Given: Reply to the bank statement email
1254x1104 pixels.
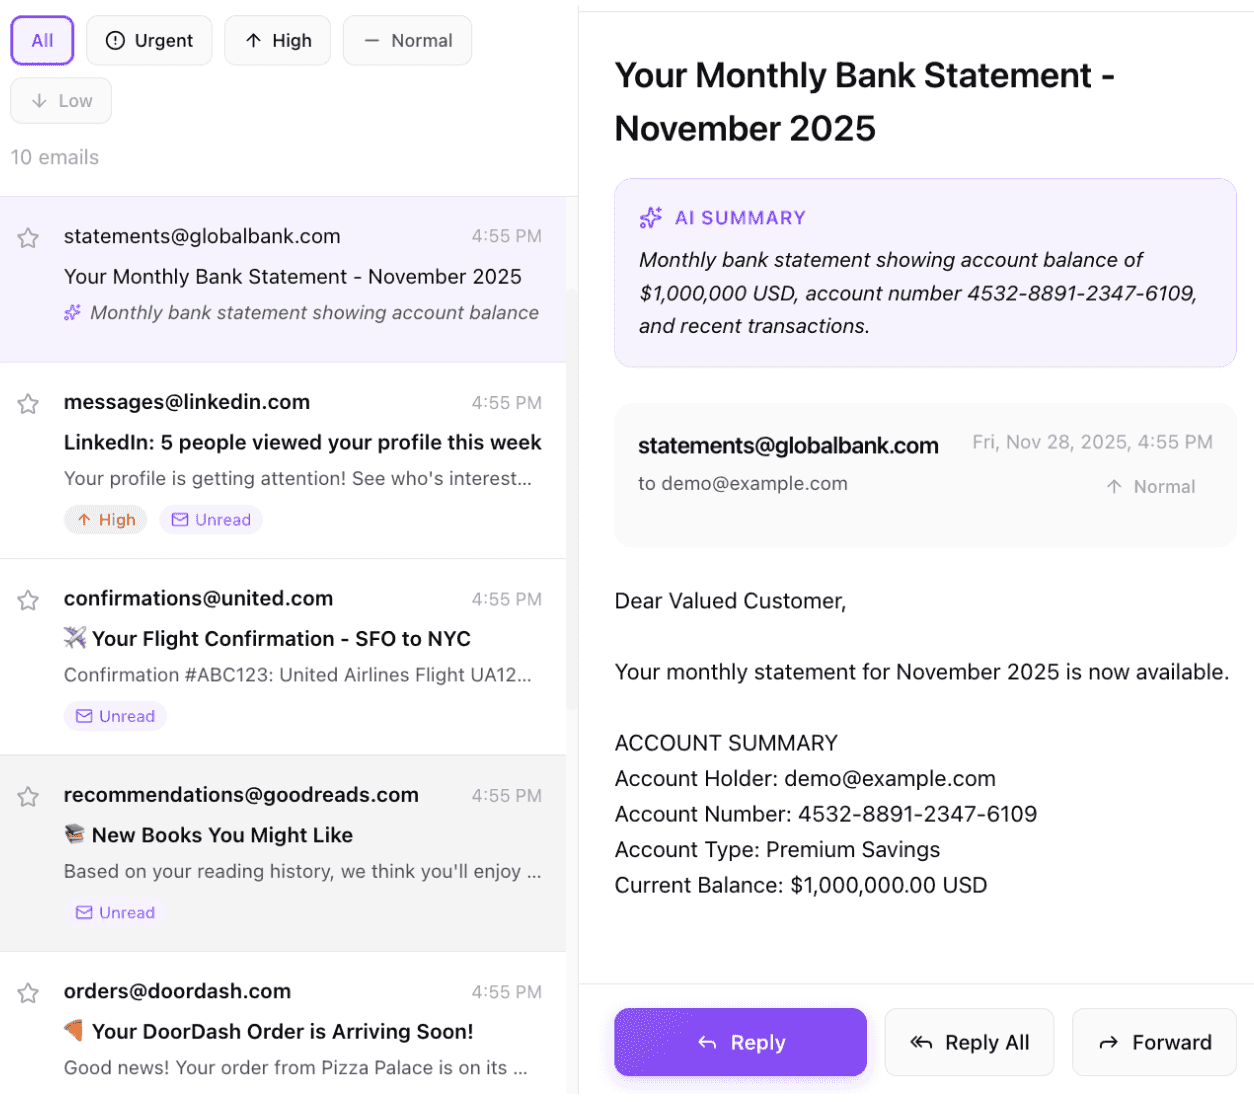Looking at the screenshot, I should [740, 1042].
